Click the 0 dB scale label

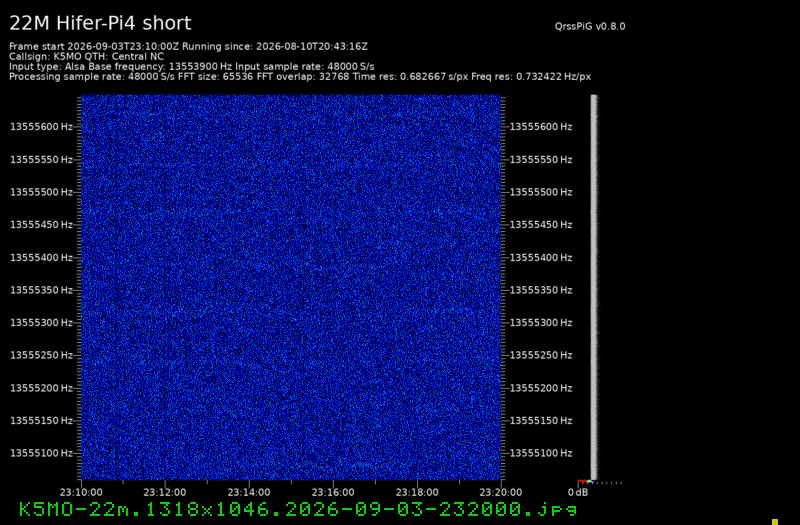click(578, 492)
